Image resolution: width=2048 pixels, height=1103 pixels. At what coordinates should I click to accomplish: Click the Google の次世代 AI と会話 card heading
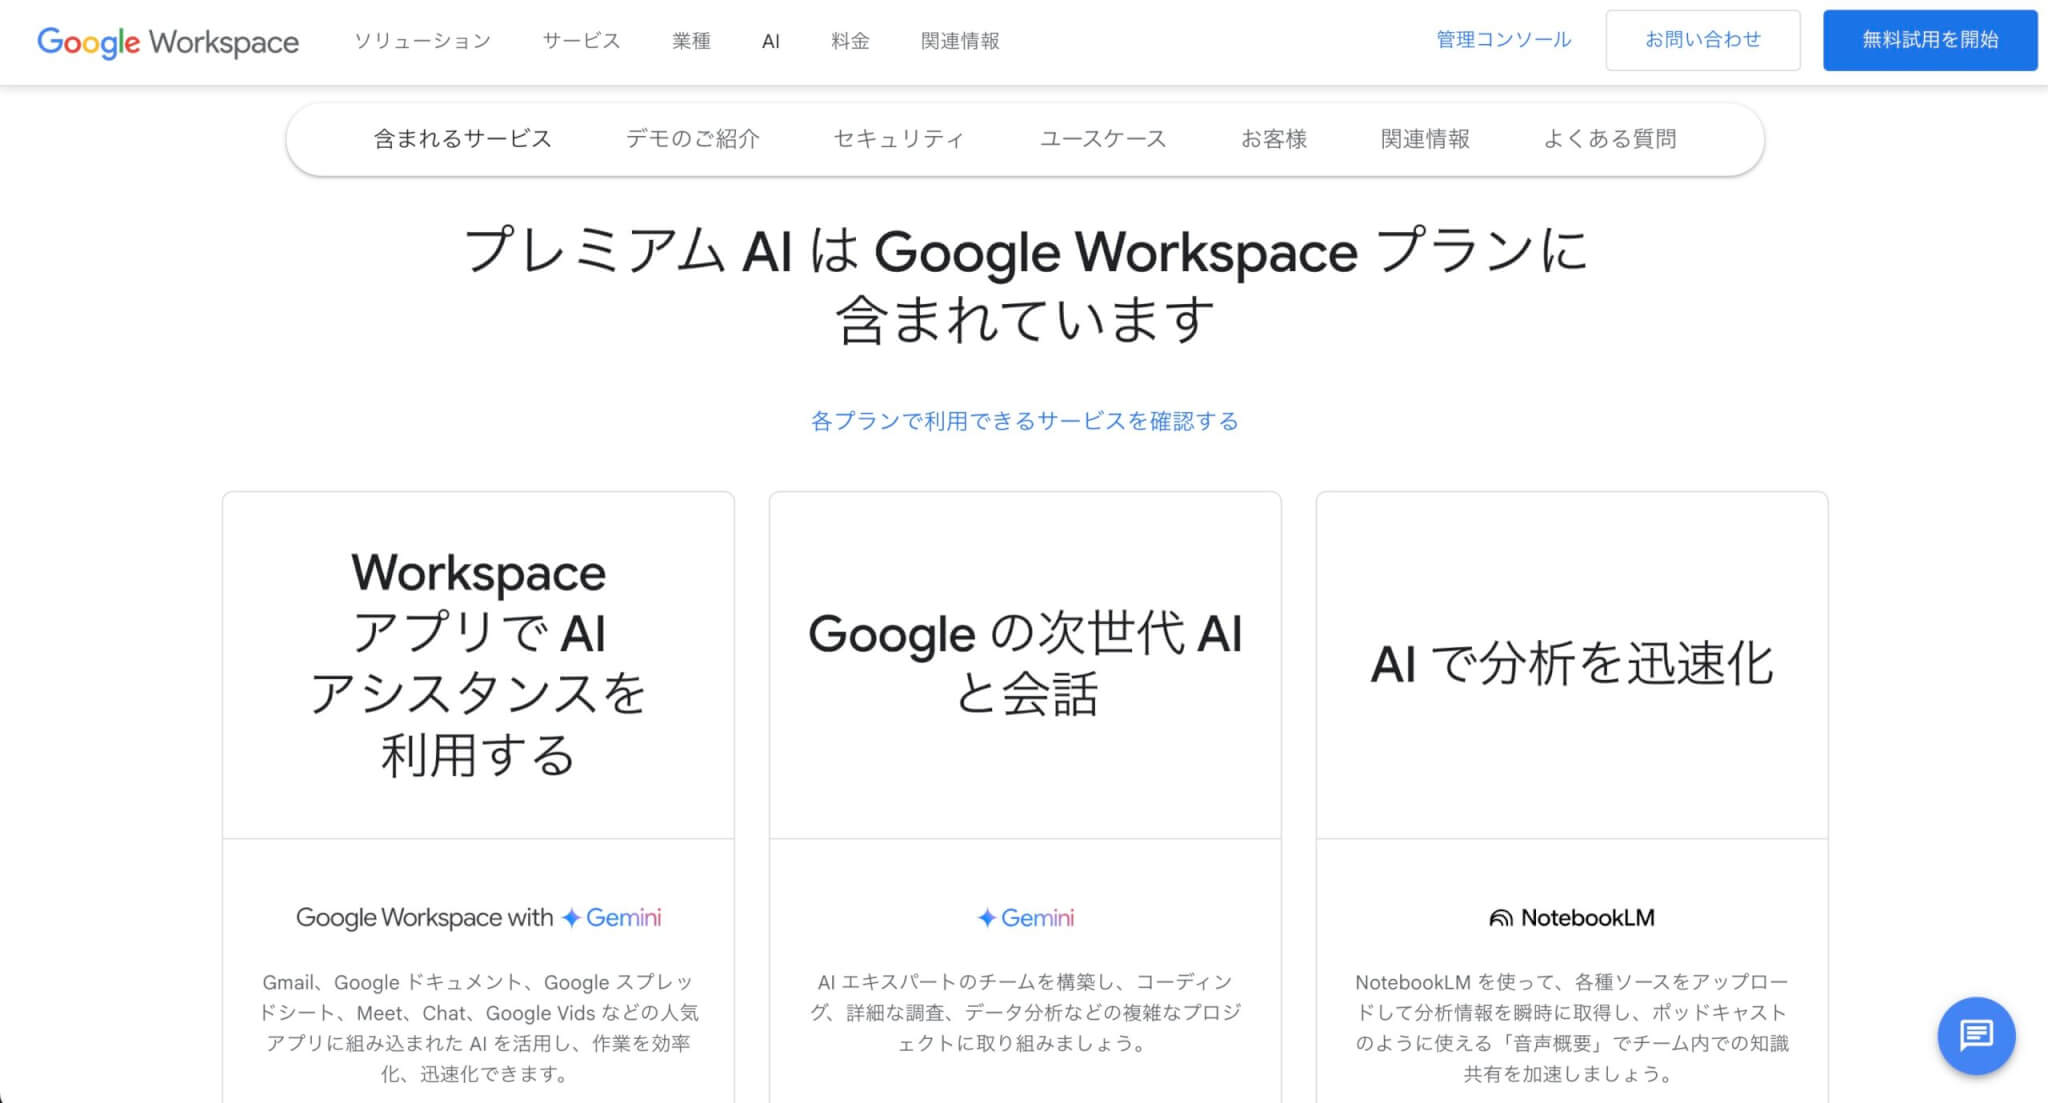pos(1025,664)
